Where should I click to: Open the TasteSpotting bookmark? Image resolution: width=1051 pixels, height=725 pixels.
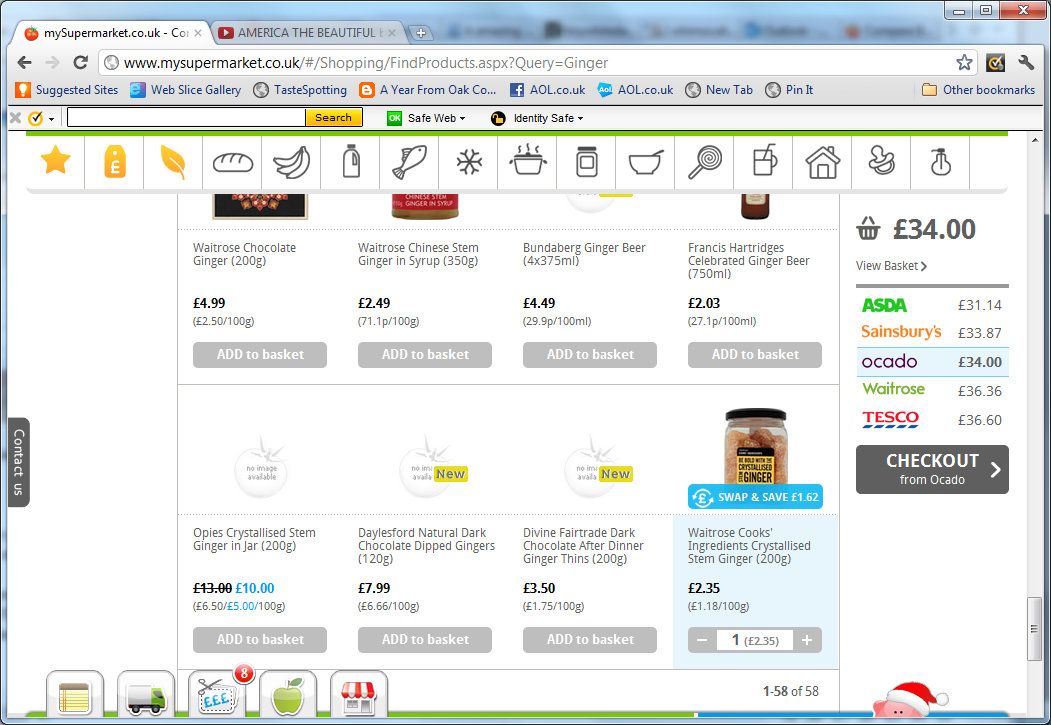tap(300, 90)
